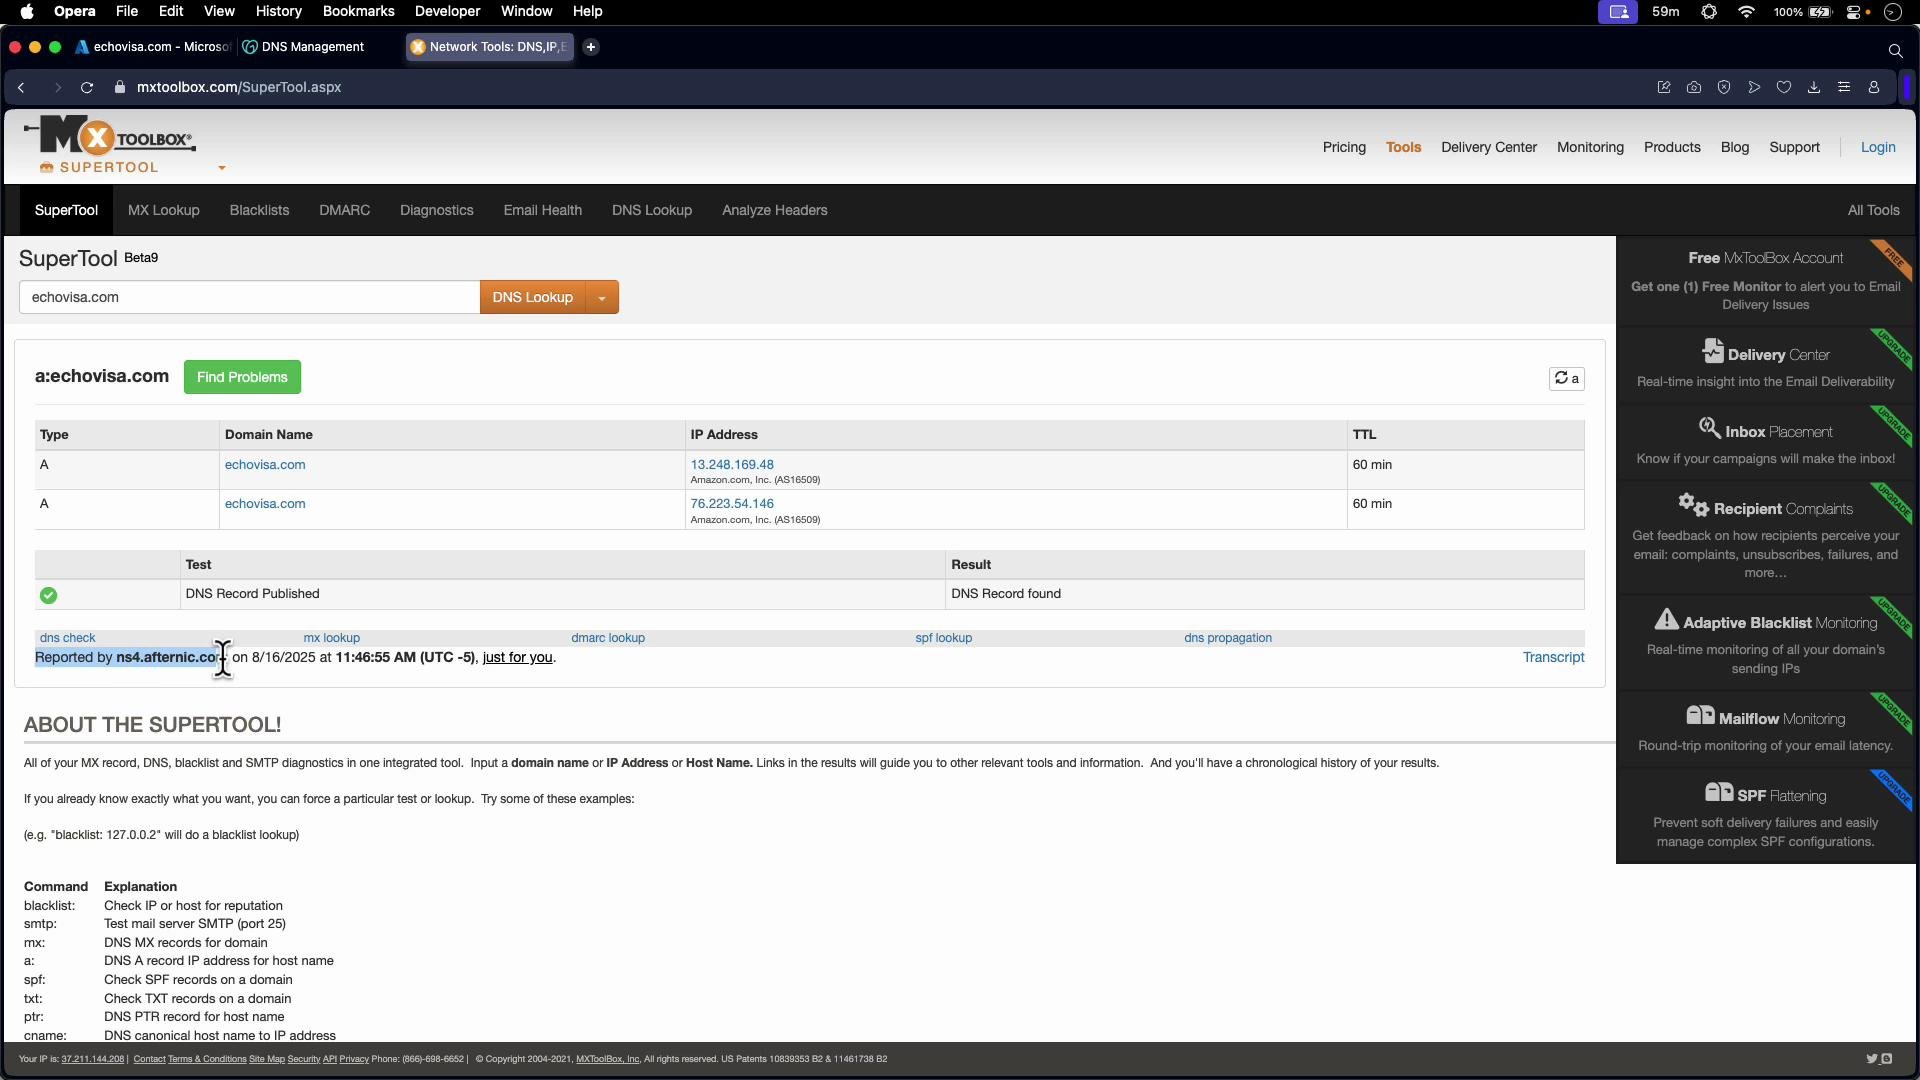Open the Bookmarks menu

pyautogui.click(x=358, y=12)
